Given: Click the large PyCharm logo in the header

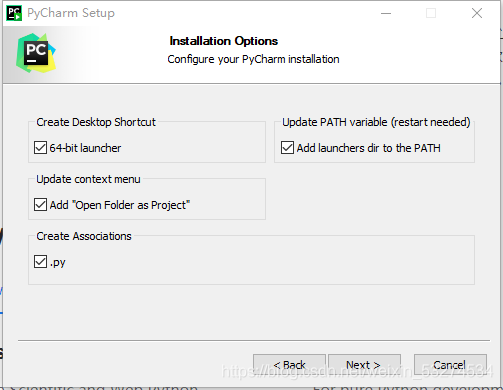Looking at the screenshot, I should point(36,53).
